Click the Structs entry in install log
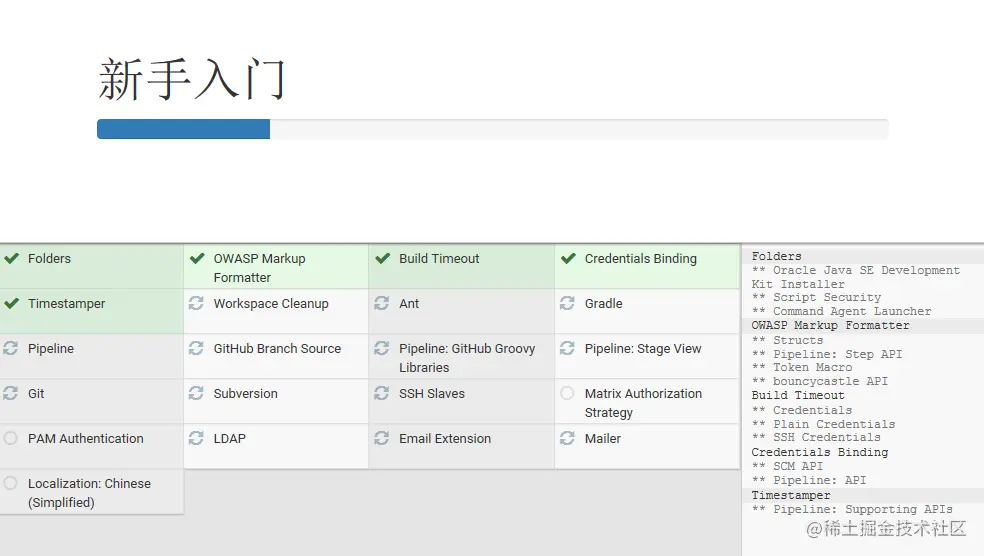The height and width of the screenshot is (556, 984). click(788, 340)
